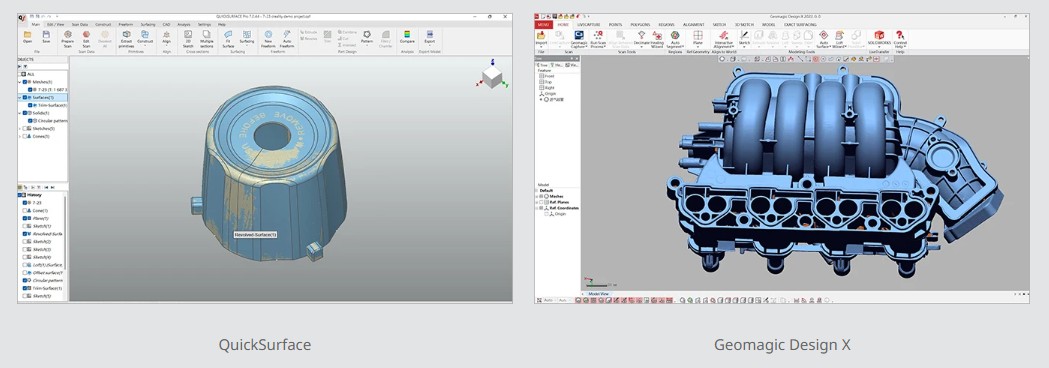This screenshot has height=368, width=1049.
Task: Click Save in the QuickSurface ribbon
Action: (x=46, y=37)
